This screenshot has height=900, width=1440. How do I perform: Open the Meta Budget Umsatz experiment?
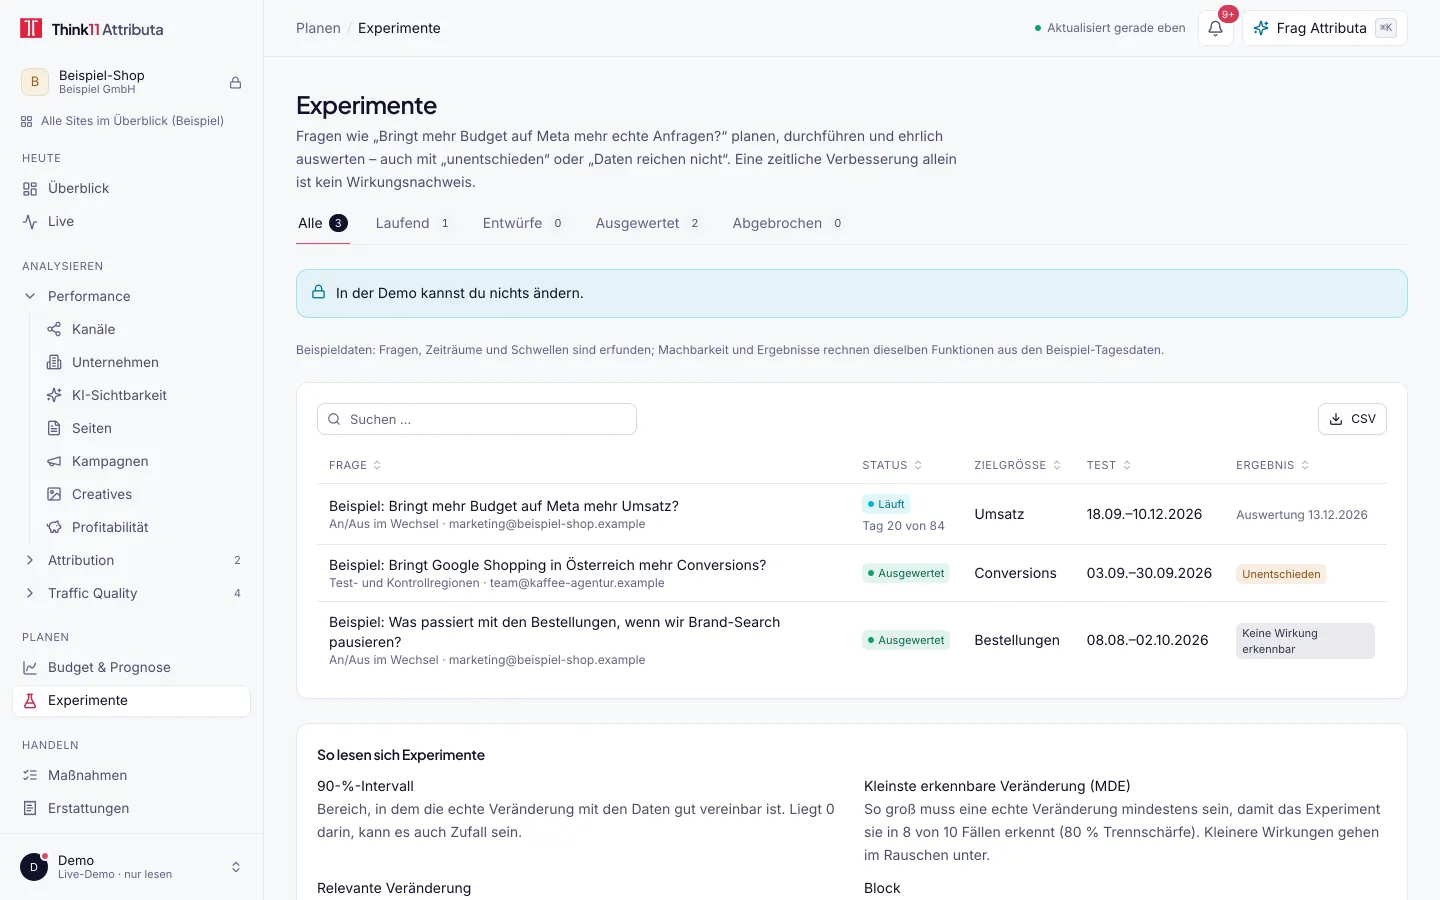[x=504, y=506]
